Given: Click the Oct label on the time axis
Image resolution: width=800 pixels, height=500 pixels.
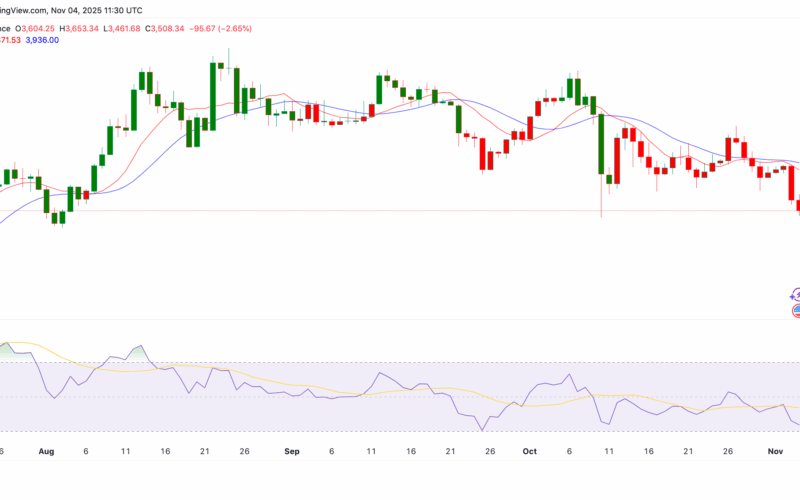Looking at the screenshot, I should pos(530,452).
